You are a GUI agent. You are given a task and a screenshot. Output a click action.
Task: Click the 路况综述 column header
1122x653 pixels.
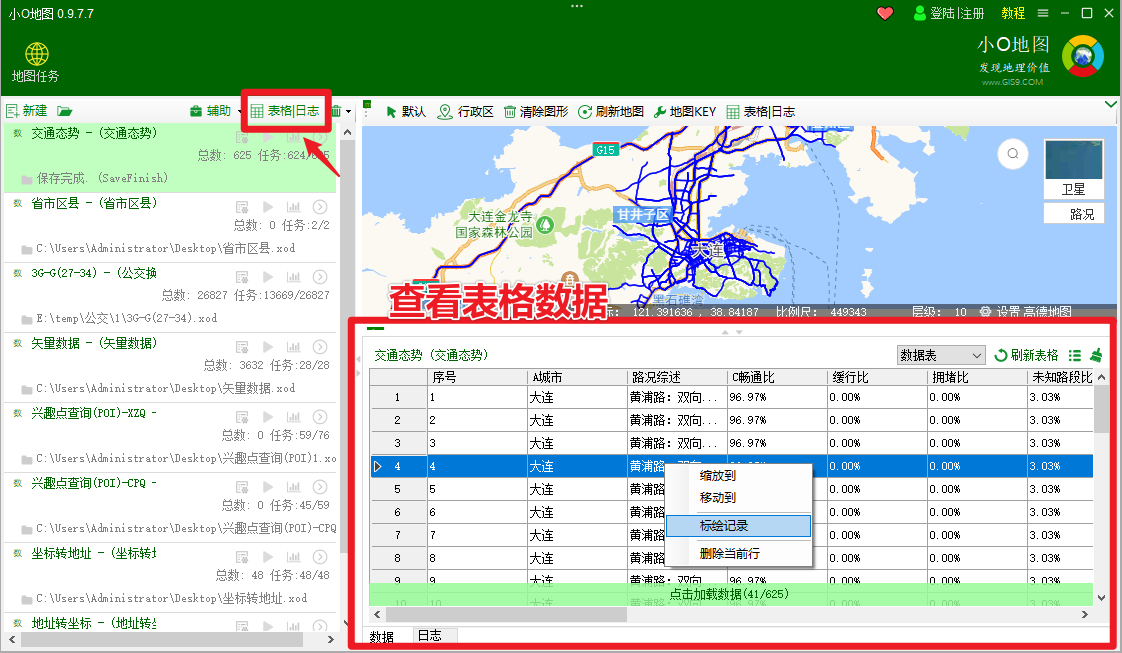click(677, 378)
